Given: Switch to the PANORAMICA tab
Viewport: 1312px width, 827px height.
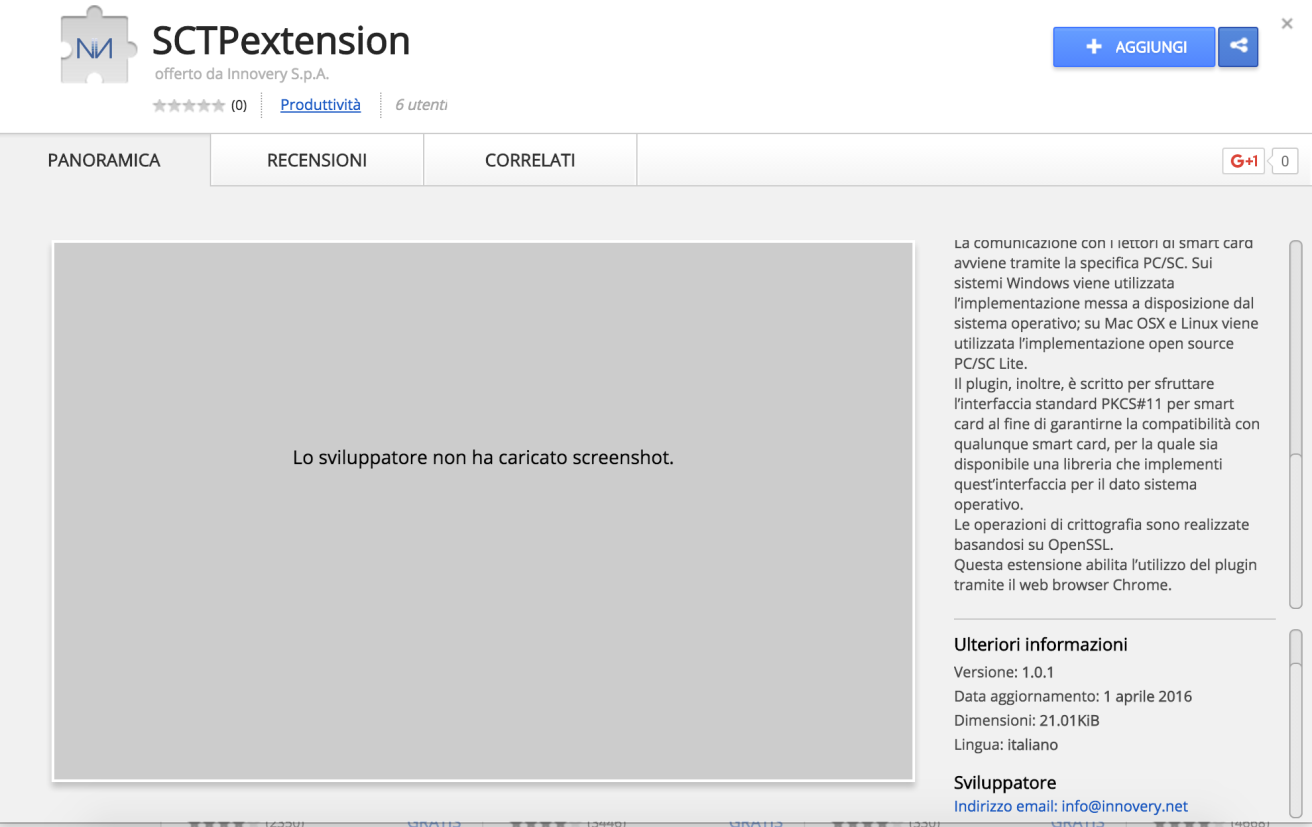Looking at the screenshot, I should point(104,160).
